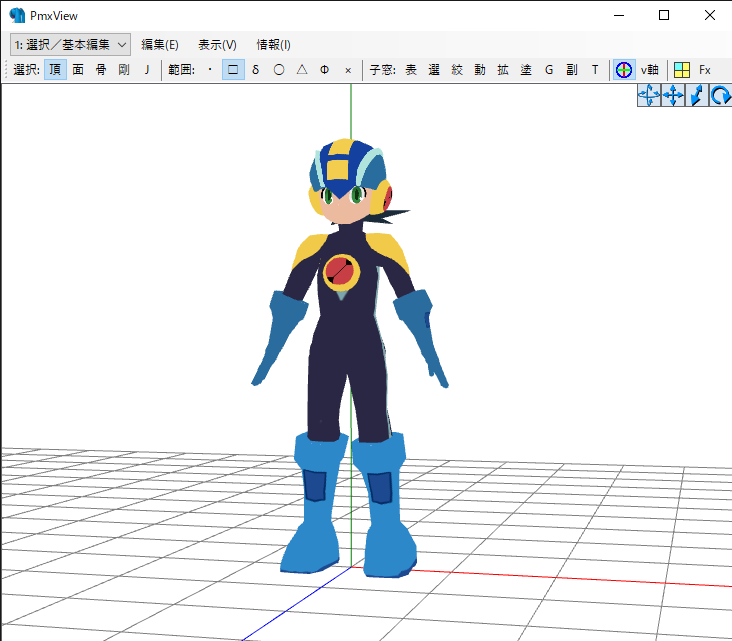Click the diagonal arrow zoom view icon
This screenshot has height=641, width=732.
pos(697,95)
